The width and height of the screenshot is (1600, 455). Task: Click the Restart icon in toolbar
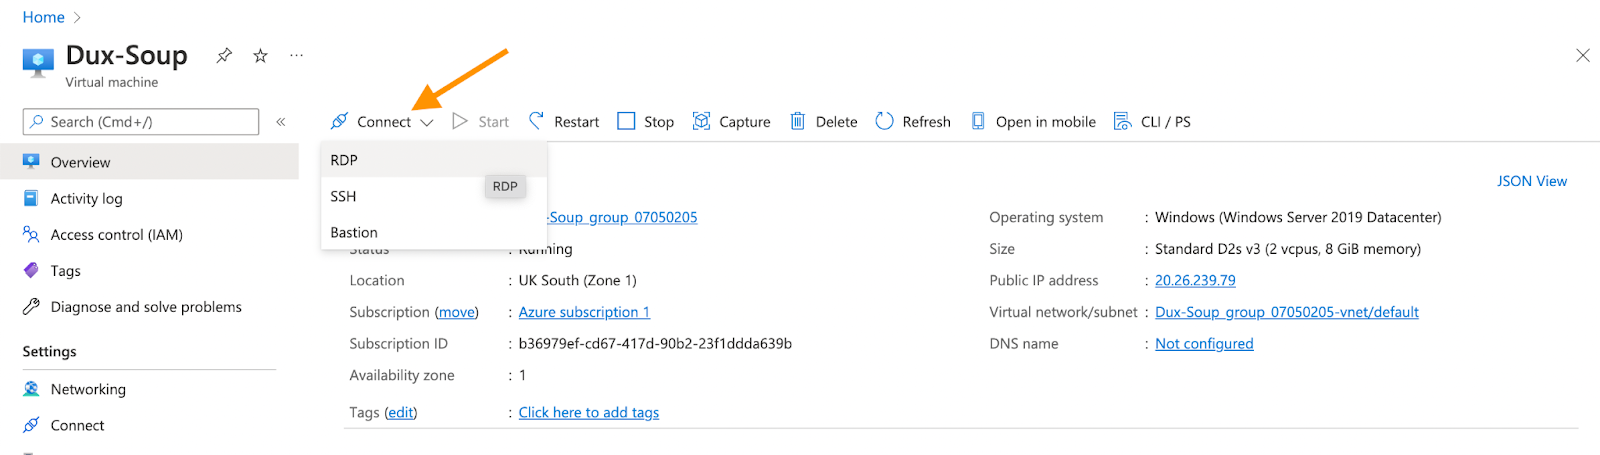click(x=537, y=121)
